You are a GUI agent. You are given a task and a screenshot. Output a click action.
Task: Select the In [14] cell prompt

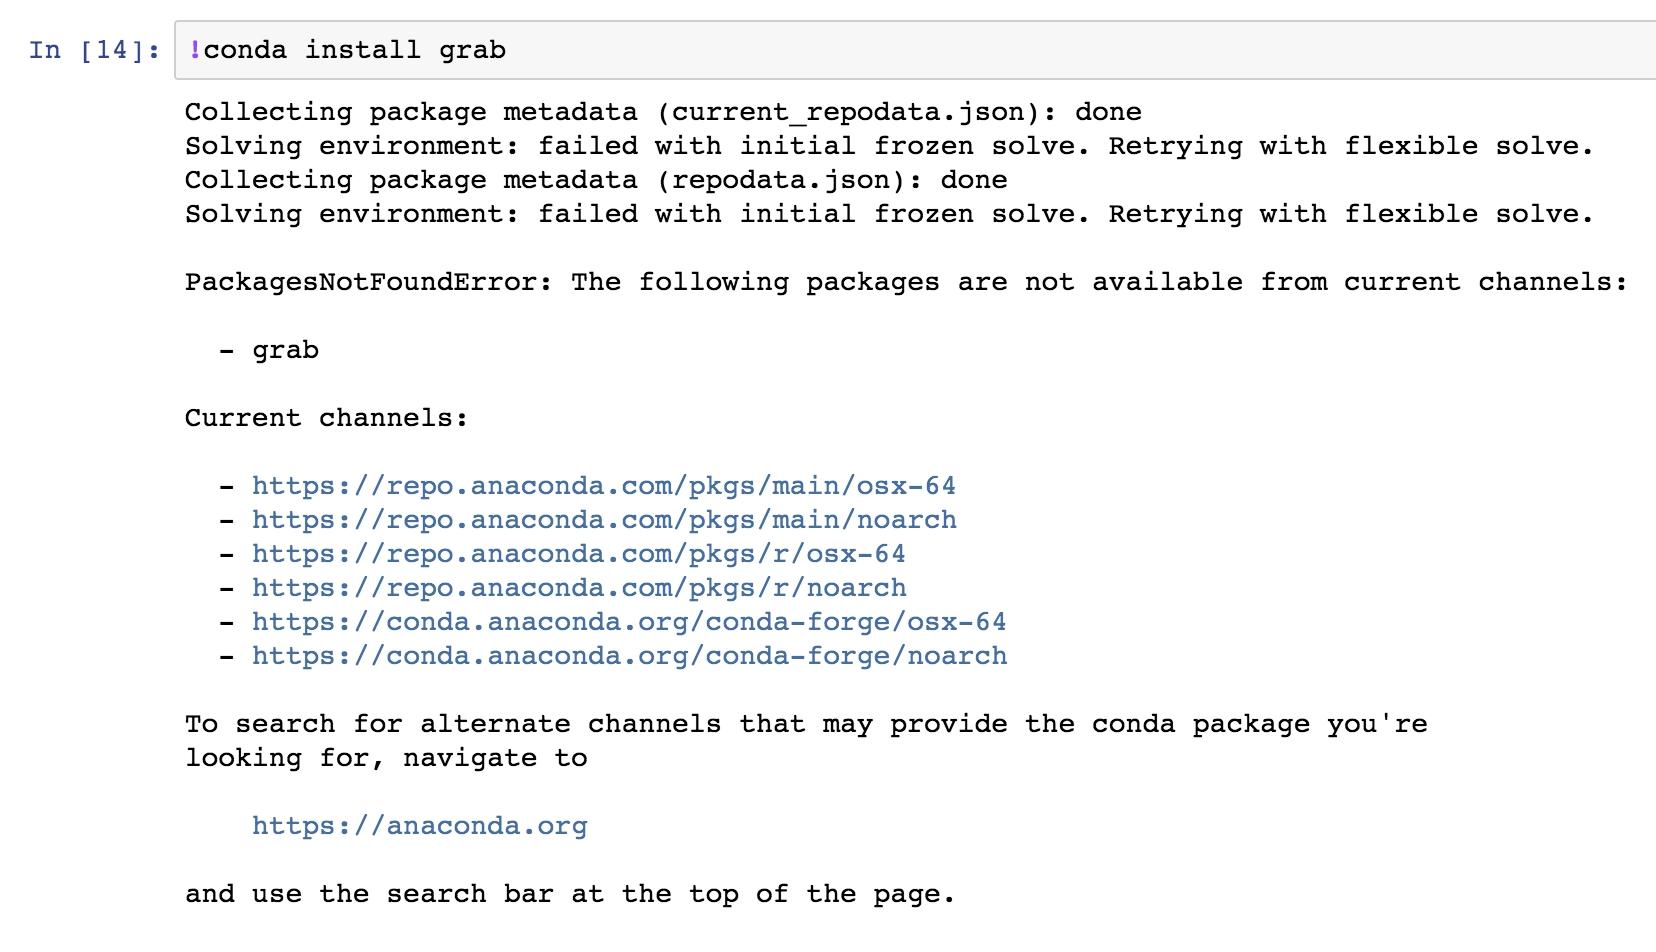click(94, 50)
